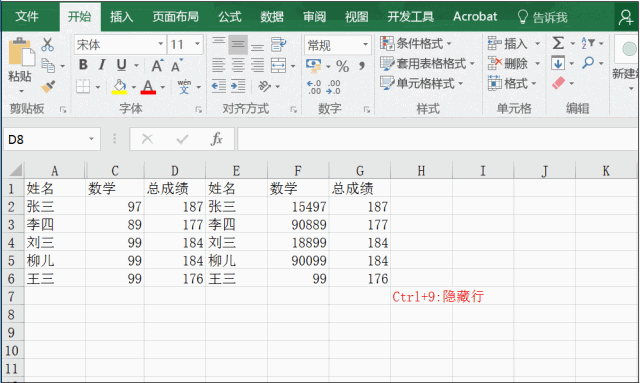640x383 pixels.
Task: Apply red font color A
Action: click(148, 87)
